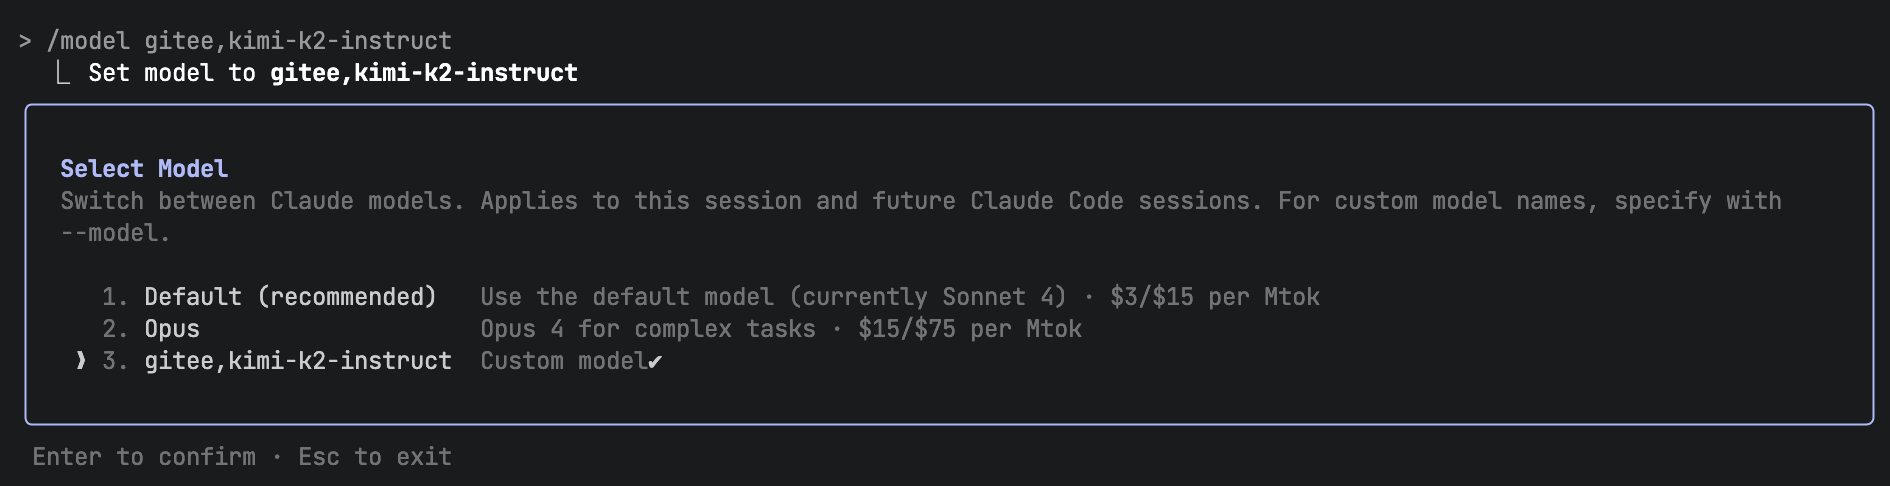Screen dimensions: 1890x486
Task: Click the selection arrow beside option 3
Action: pyautogui.click(x=81, y=361)
